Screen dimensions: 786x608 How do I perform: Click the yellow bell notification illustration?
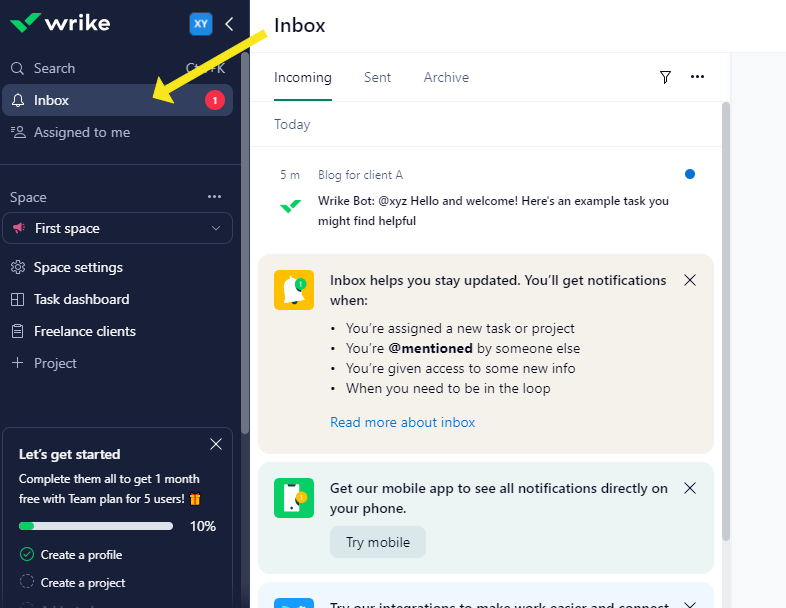294,290
